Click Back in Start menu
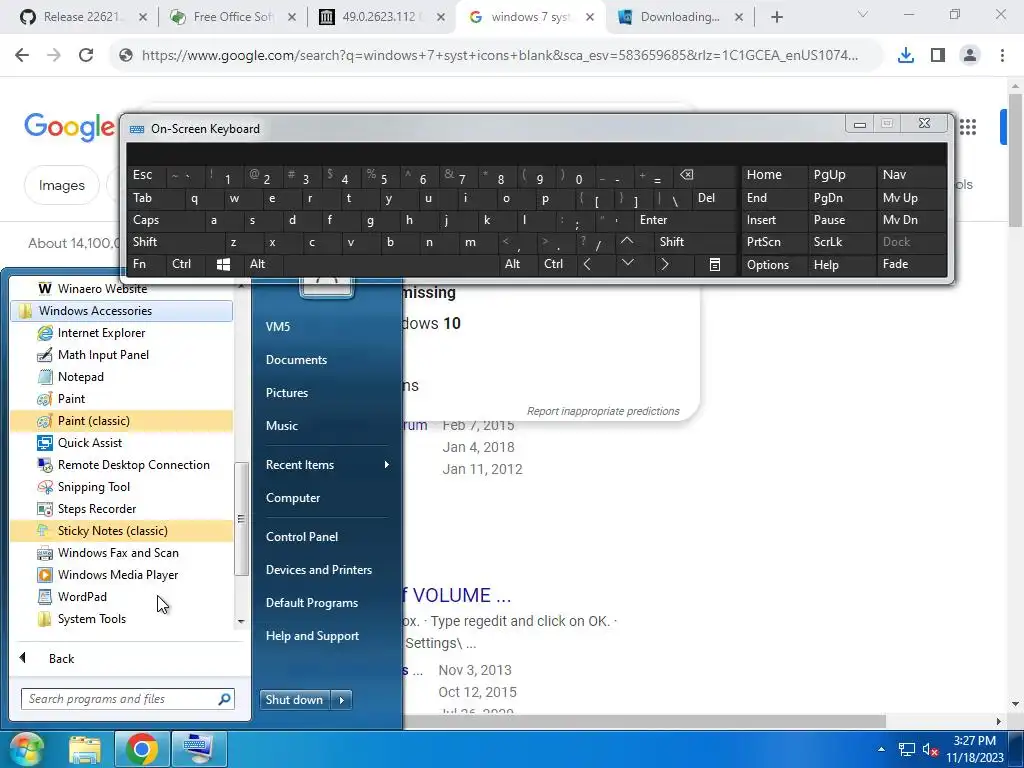This screenshot has width=1024, height=768. (x=61, y=659)
